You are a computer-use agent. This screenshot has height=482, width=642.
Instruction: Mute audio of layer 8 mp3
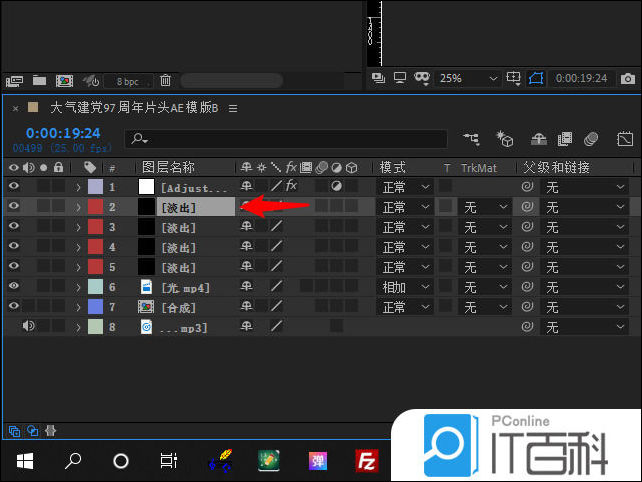click(28, 326)
